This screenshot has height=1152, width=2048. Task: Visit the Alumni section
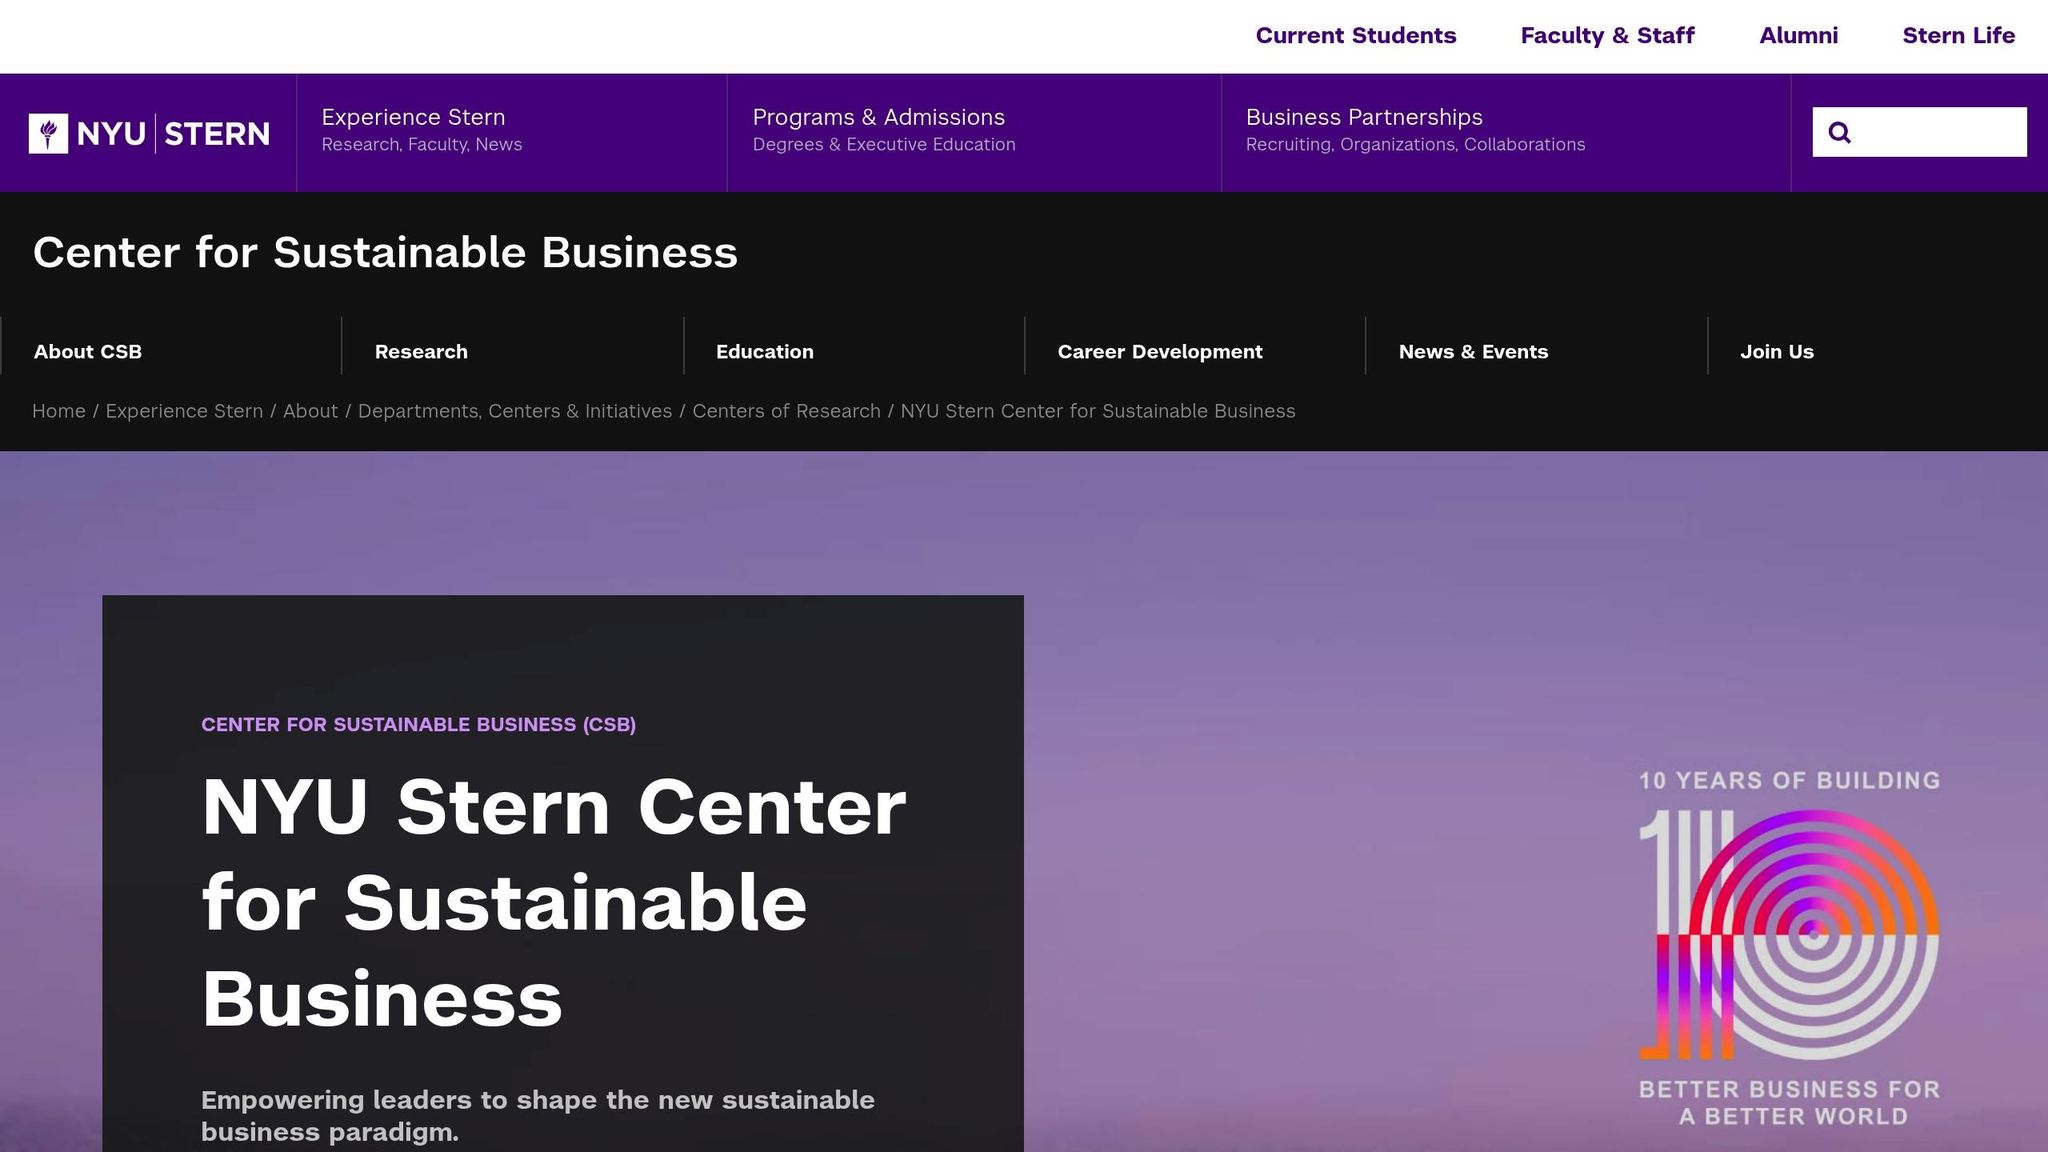coord(1798,35)
